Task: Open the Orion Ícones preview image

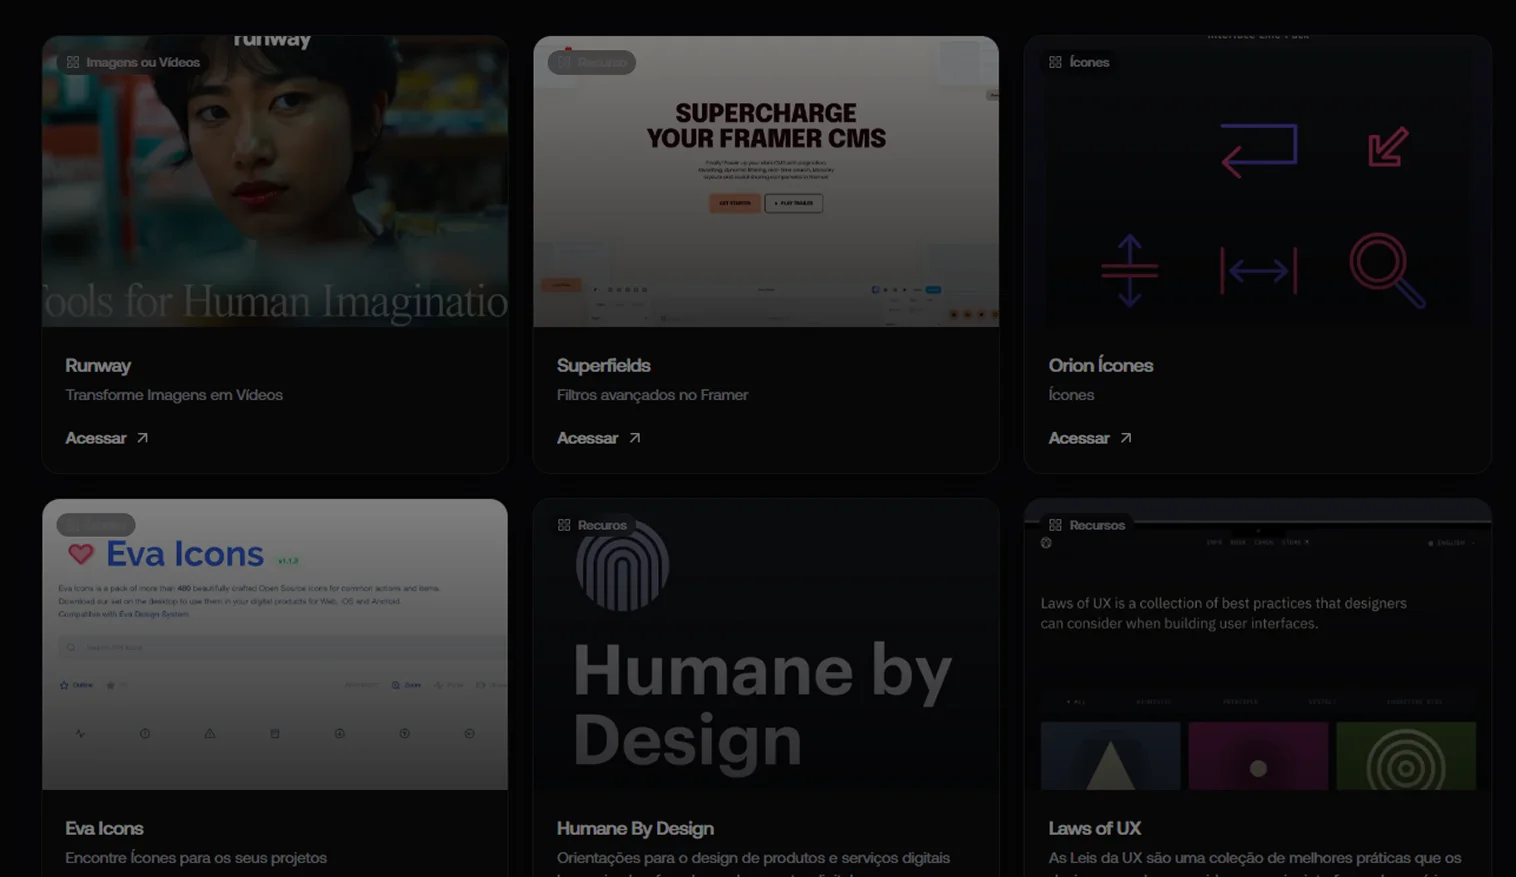Action: (1258, 181)
